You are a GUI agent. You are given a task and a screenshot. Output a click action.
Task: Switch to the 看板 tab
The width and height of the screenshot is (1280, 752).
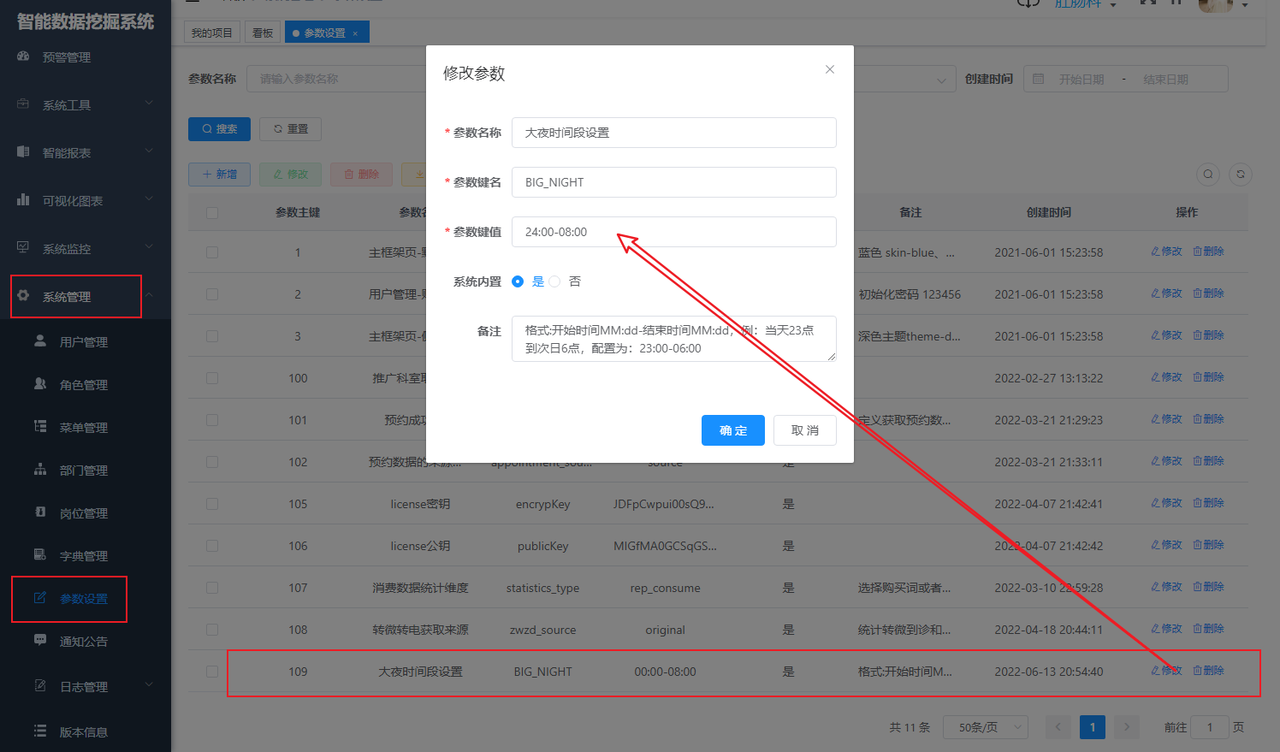point(262,33)
